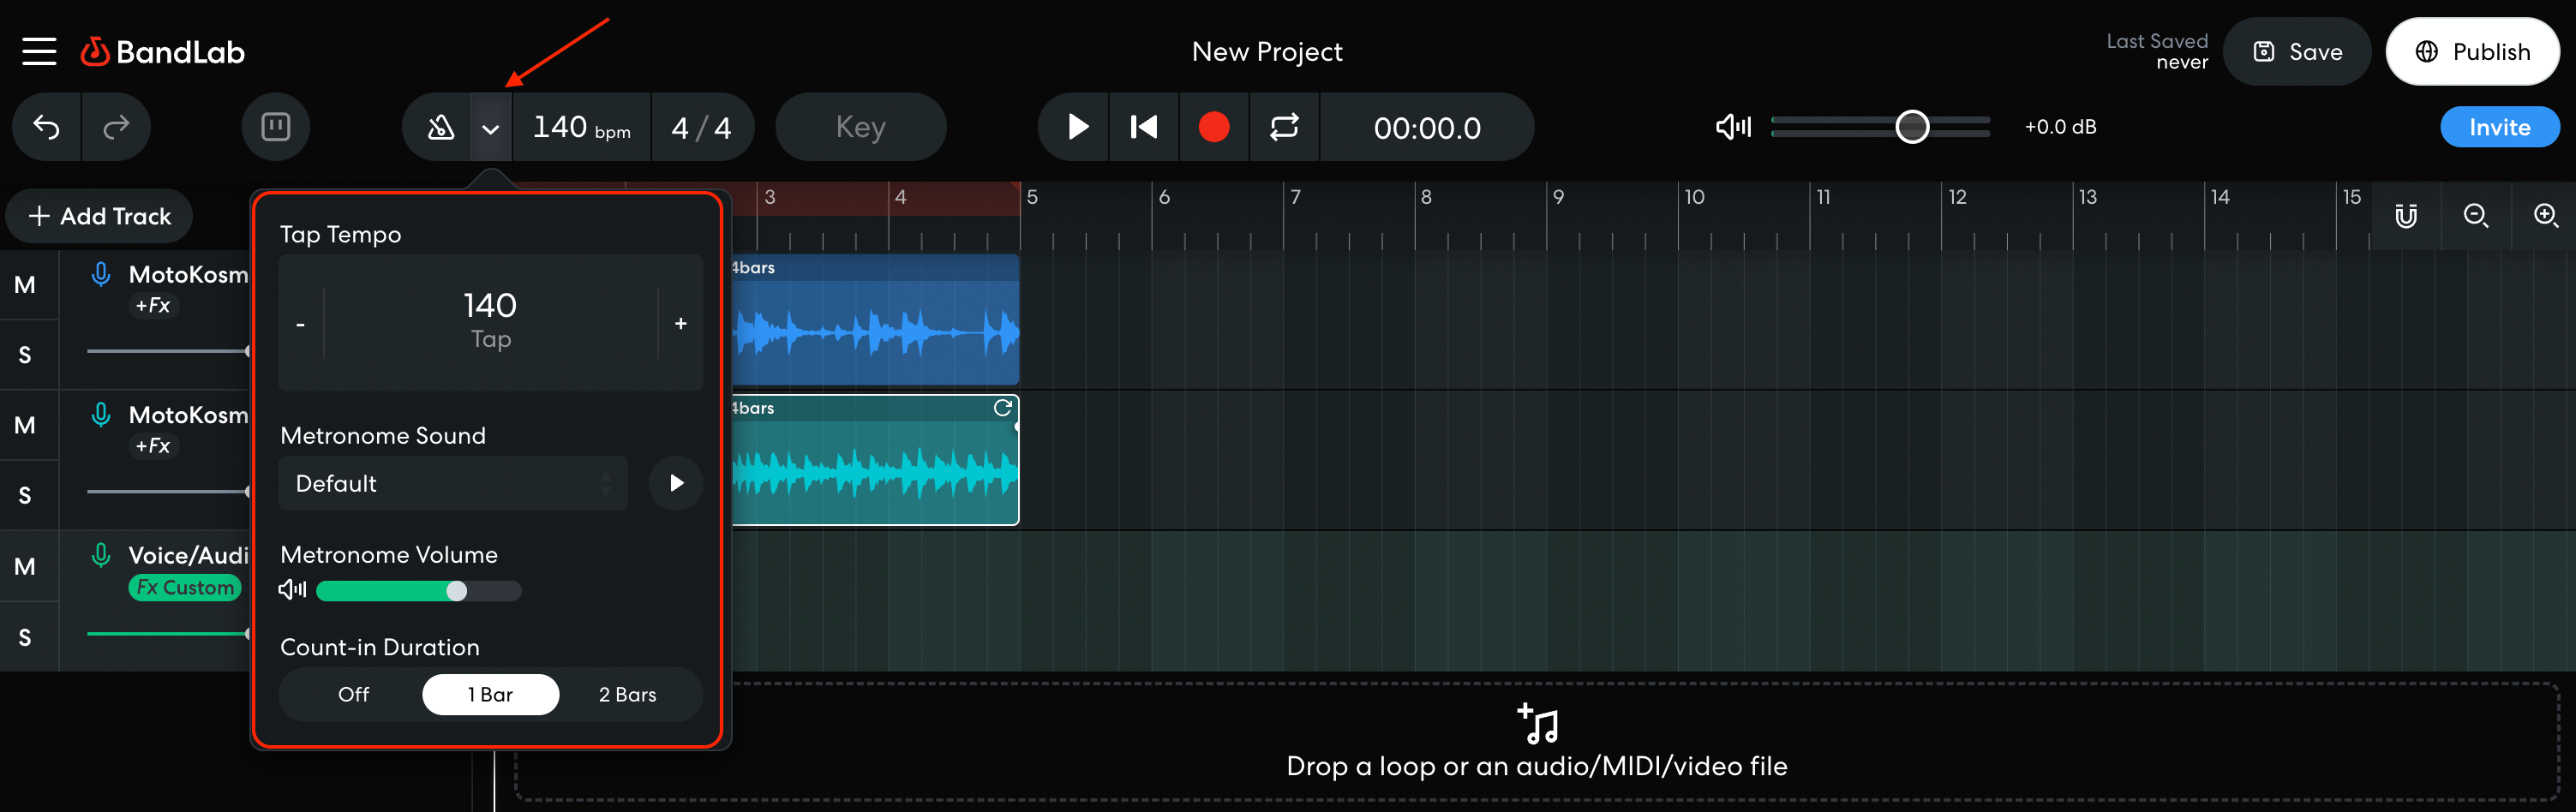2576x812 pixels.
Task: Collapse the tempo settings chevron
Action: (491, 127)
